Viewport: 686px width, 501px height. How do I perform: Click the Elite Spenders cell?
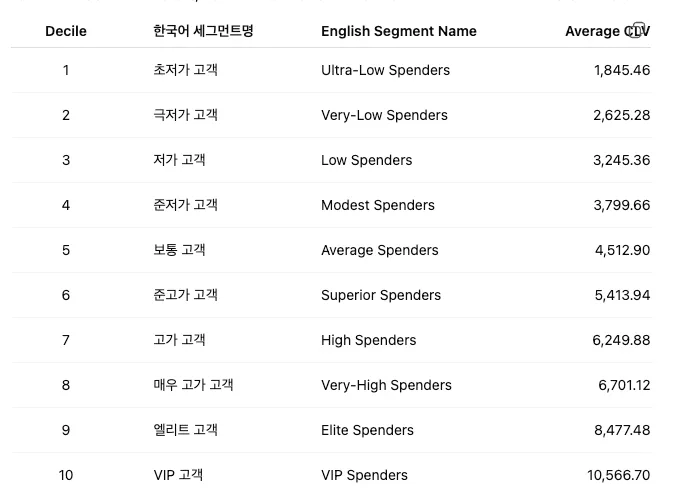tap(367, 430)
